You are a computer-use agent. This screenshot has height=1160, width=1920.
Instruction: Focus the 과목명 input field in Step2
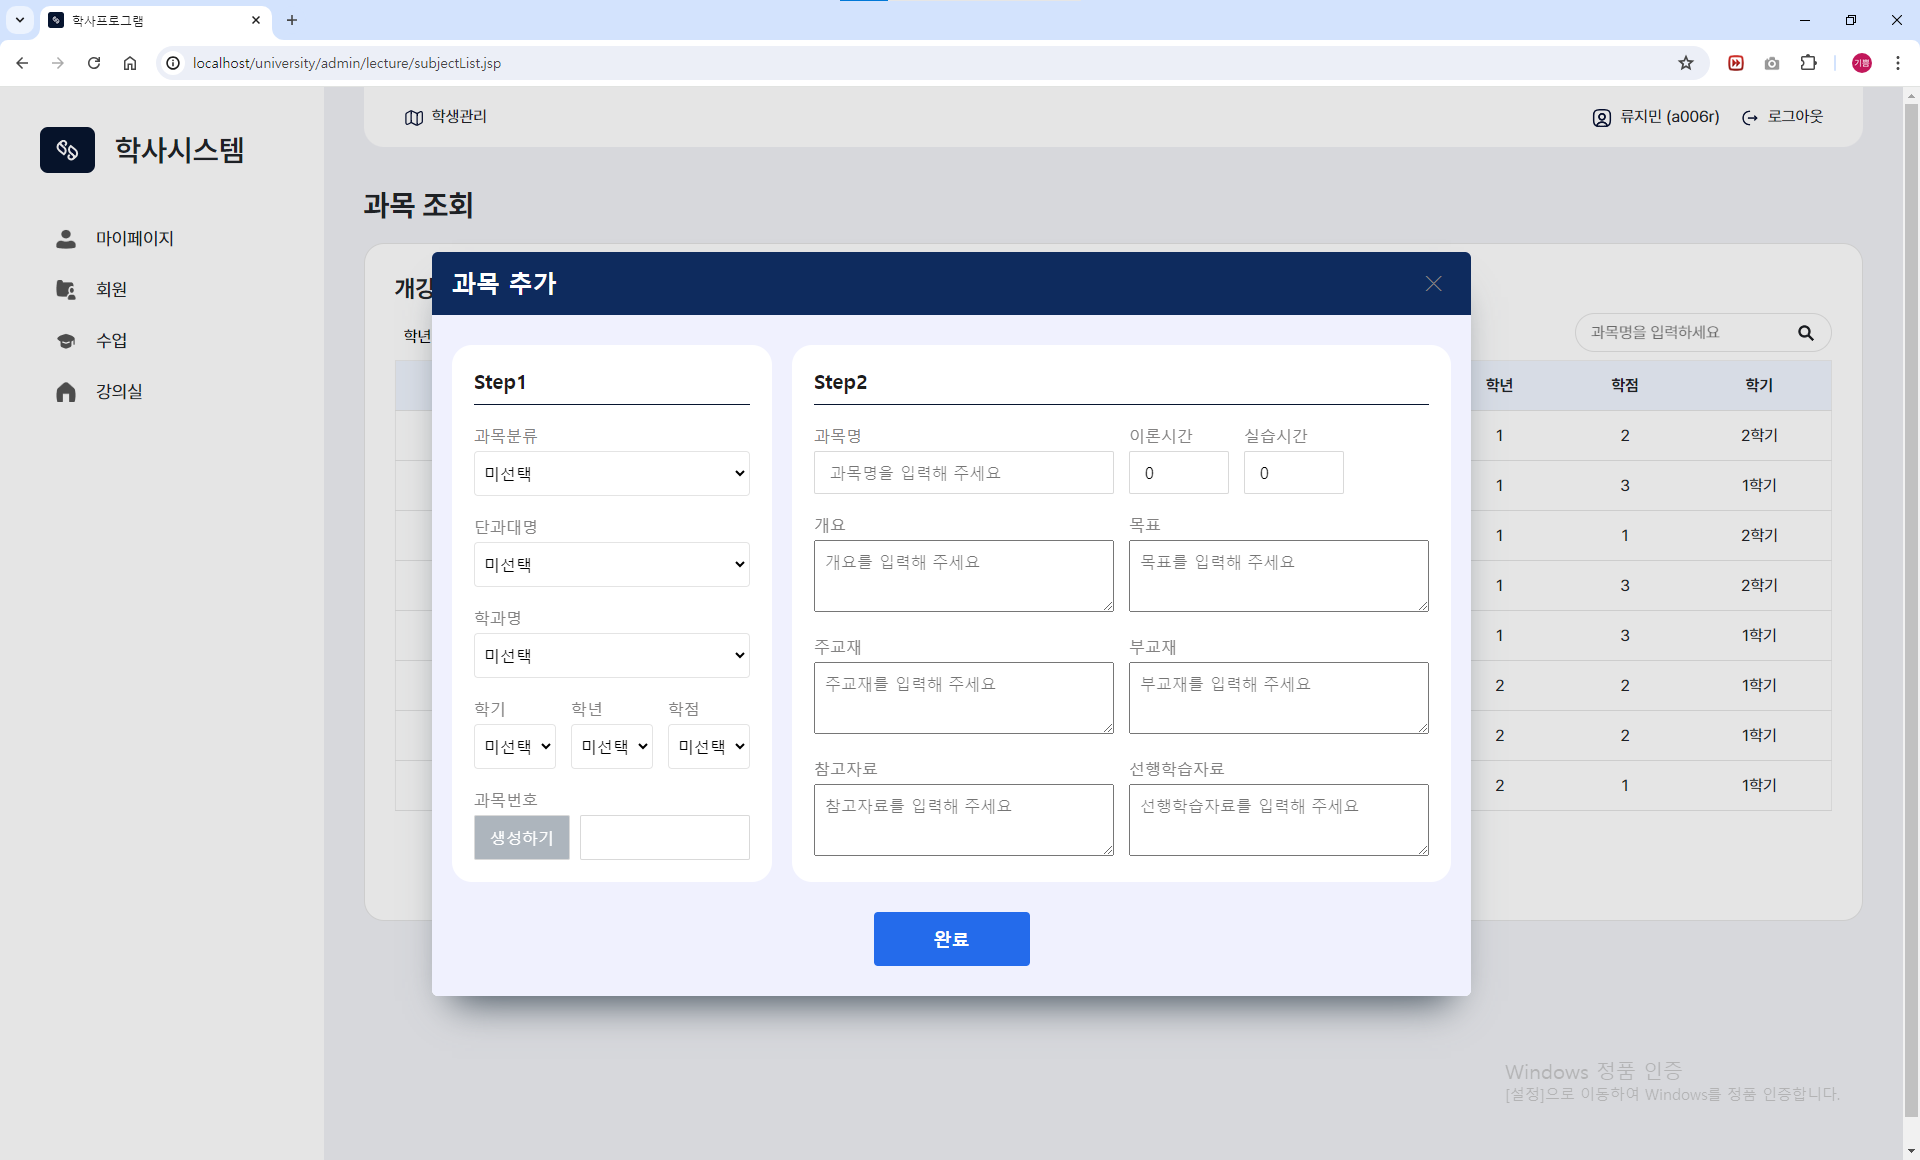click(x=963, y=472)
